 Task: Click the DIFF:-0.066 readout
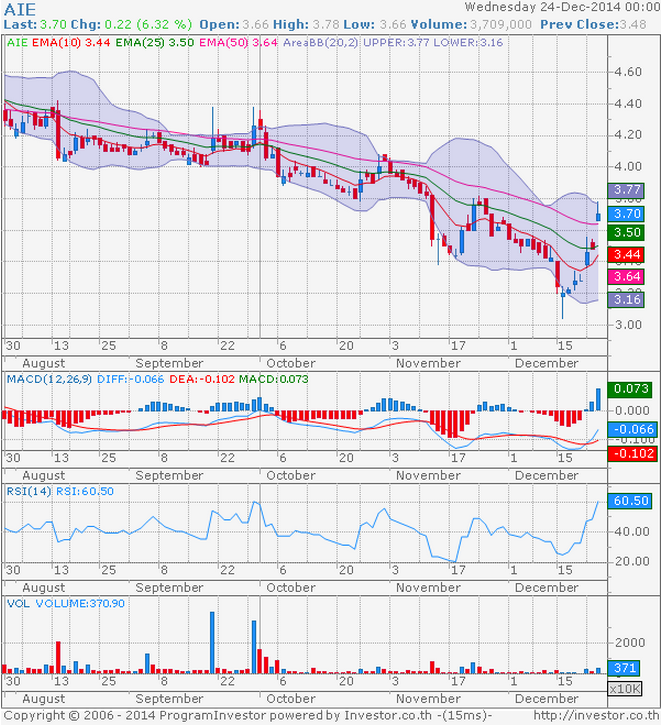[130, 380]
